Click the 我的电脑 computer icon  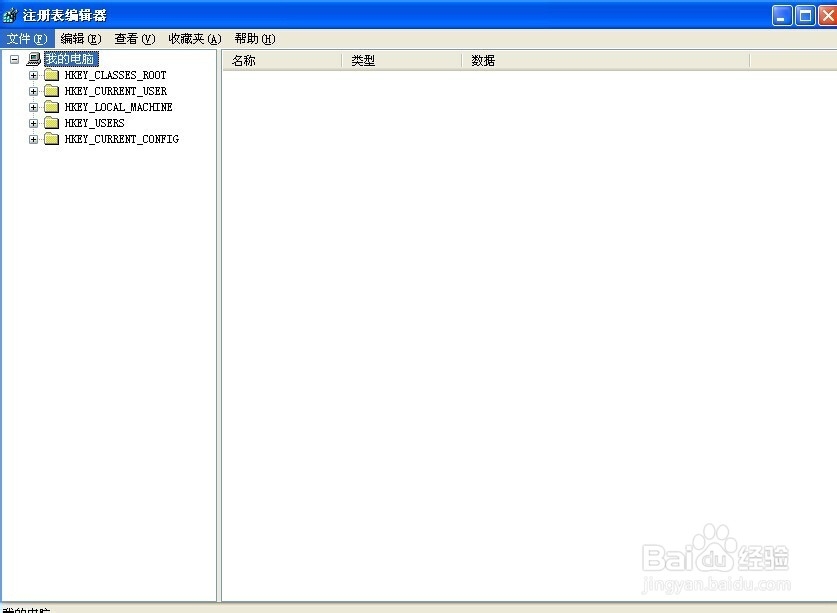point(34,59)
